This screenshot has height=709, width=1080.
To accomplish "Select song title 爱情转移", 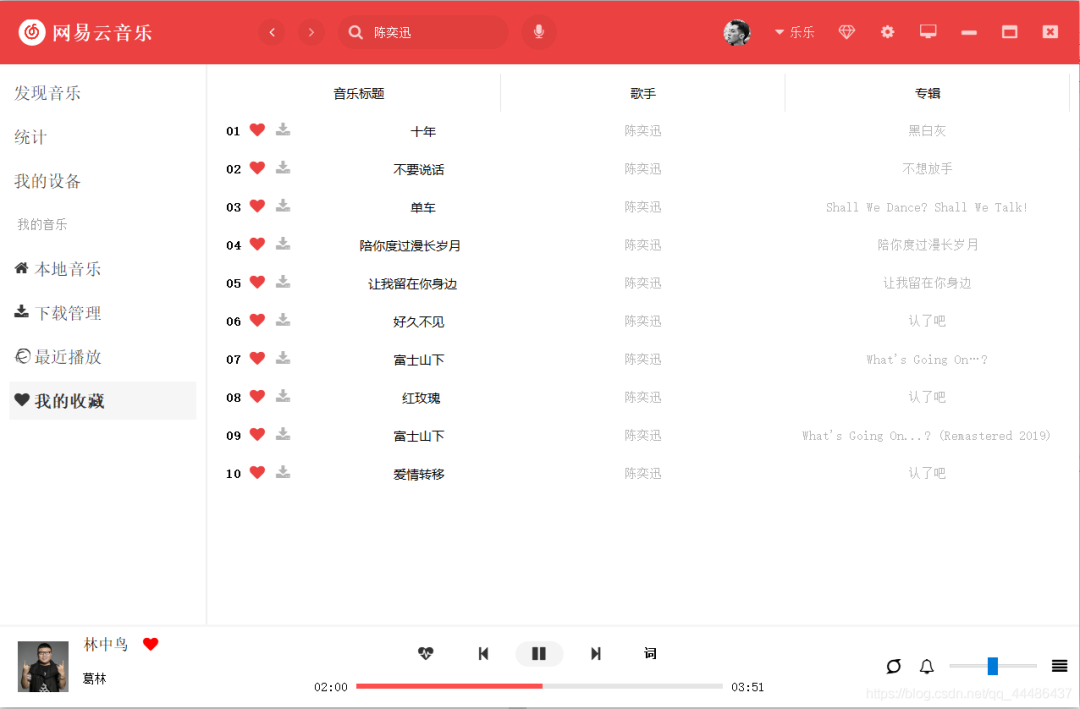I will (419, 474).
